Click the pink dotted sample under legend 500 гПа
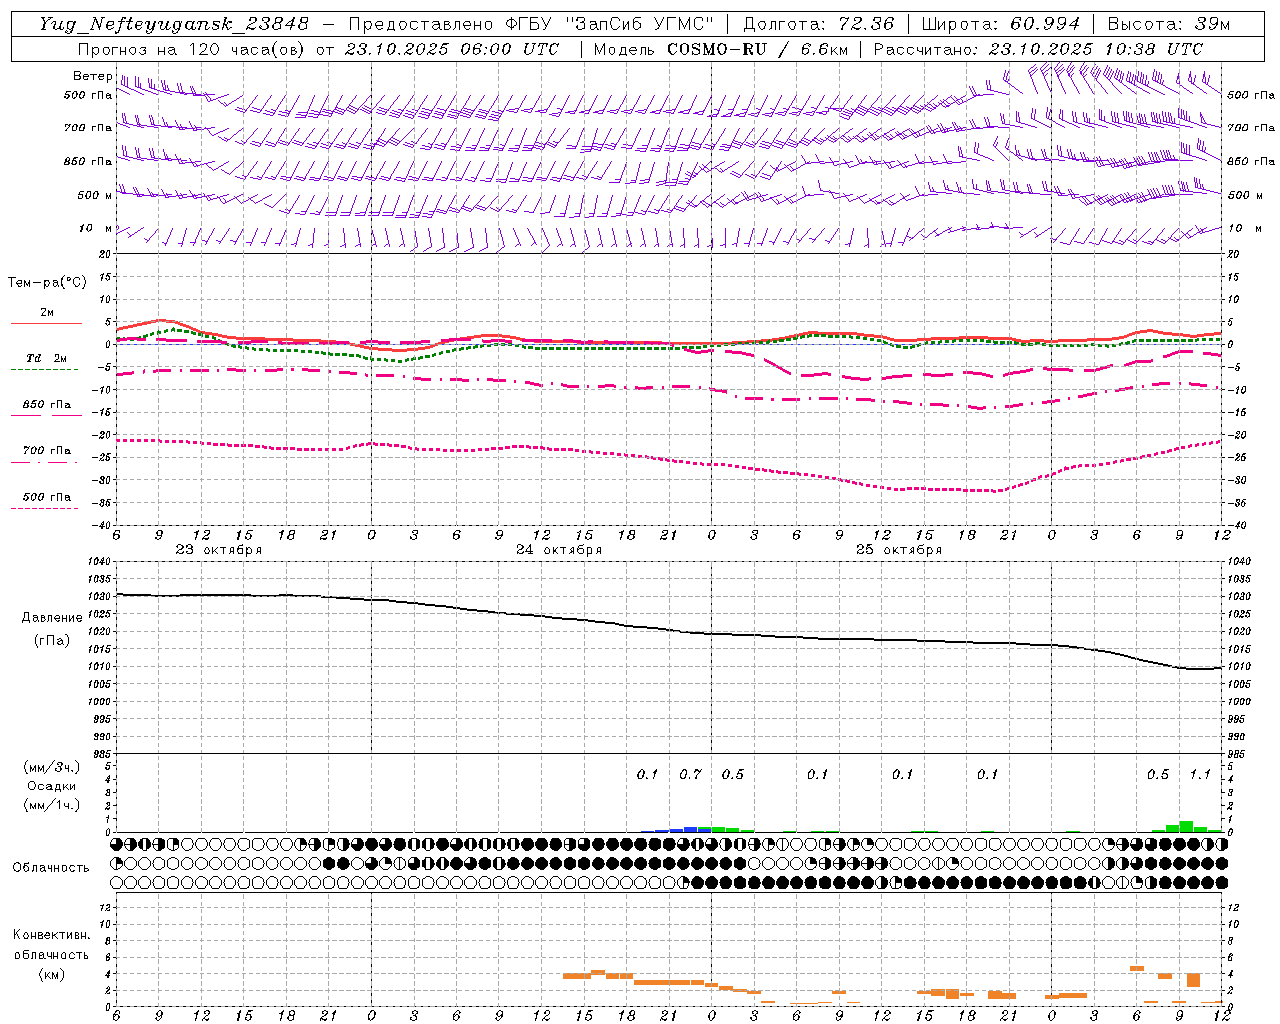1280x1024 pixels. pyautogui.click(x=44, y=508)
